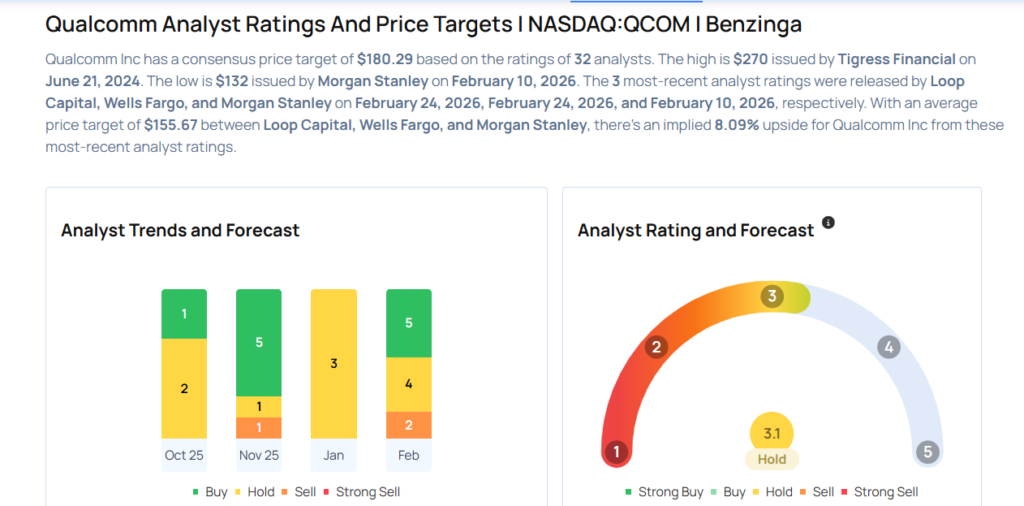Click gauge marker number 1
This screenshot has height=506, width=1024.
[x=617, y=451]
